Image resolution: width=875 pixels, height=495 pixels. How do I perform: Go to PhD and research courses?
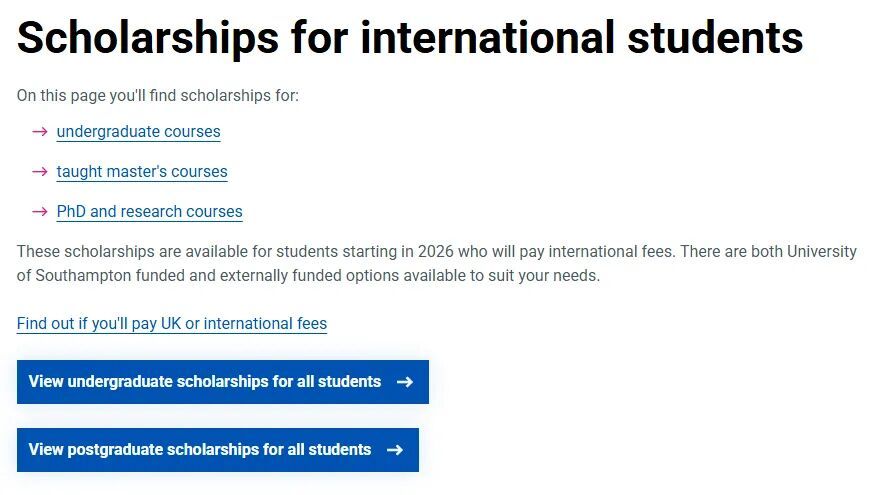click(149, 212)
